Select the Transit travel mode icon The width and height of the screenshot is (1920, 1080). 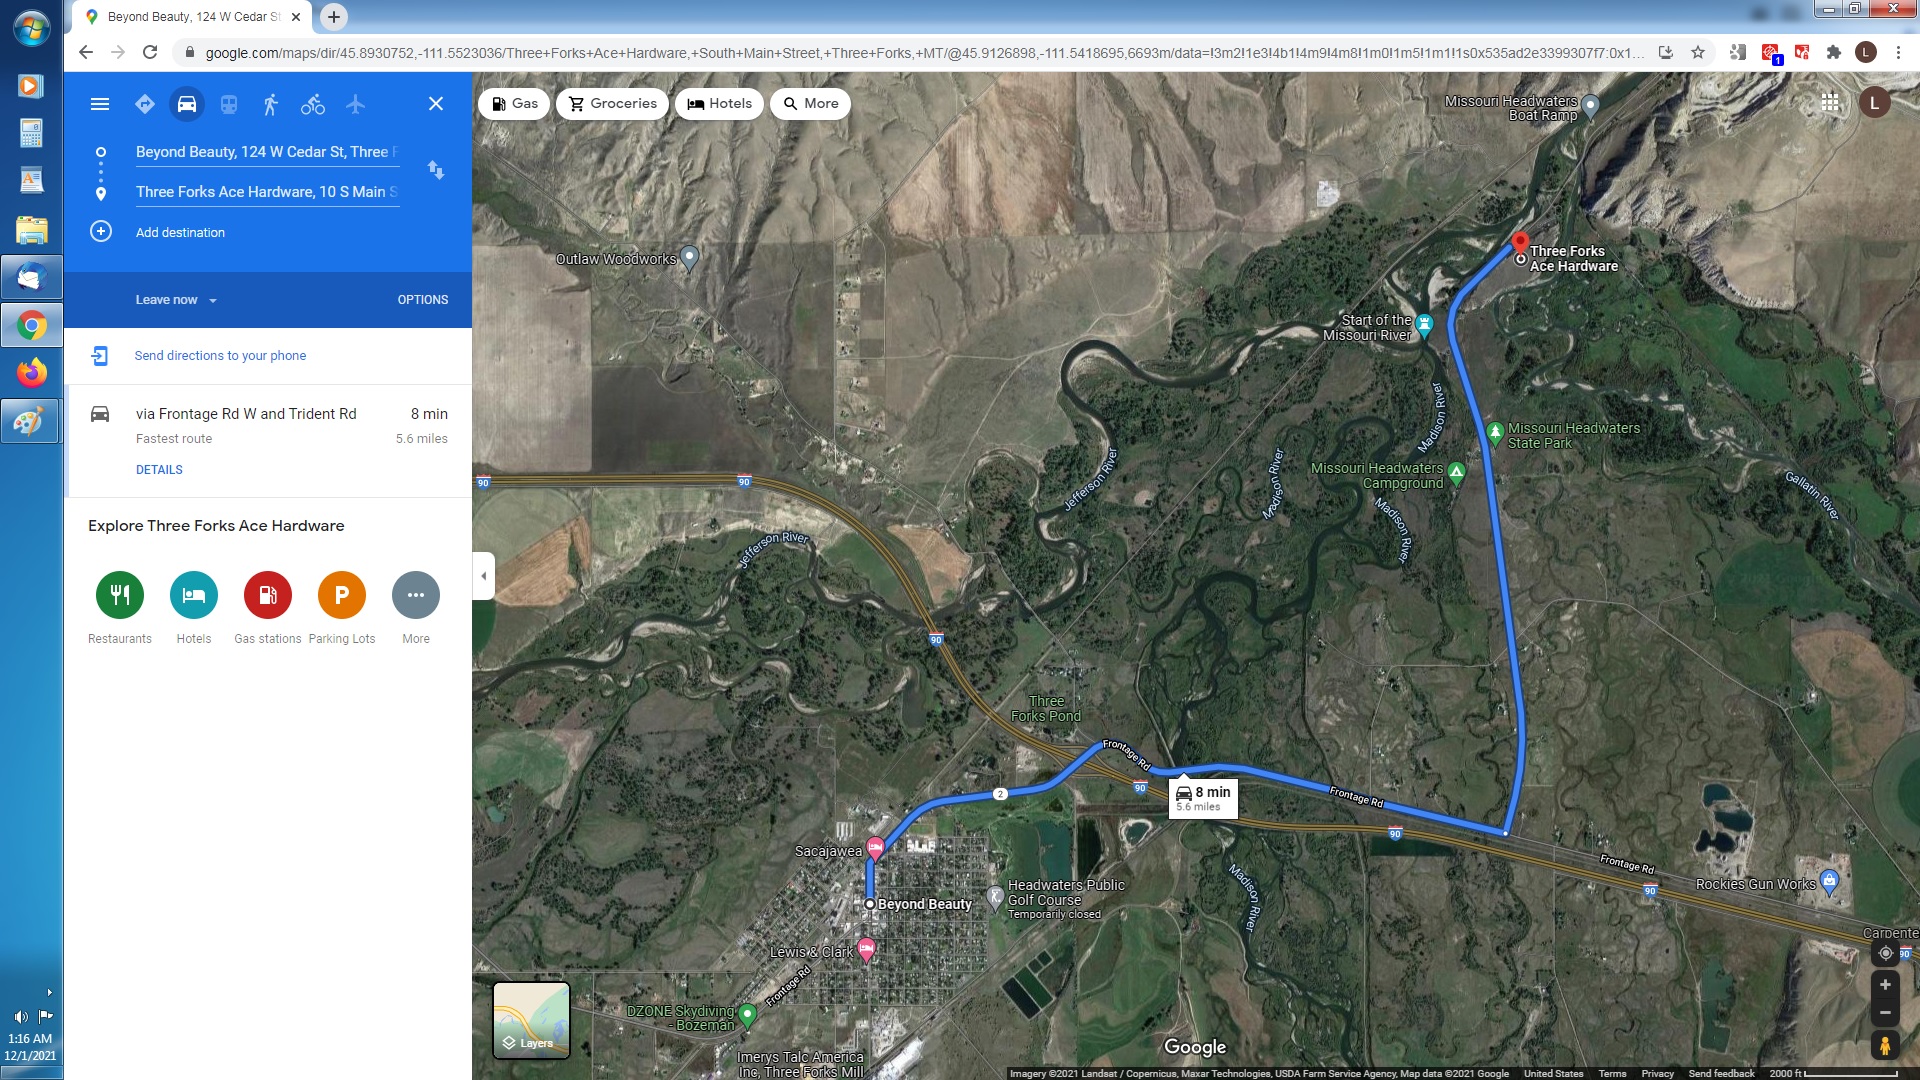[229, 104]
